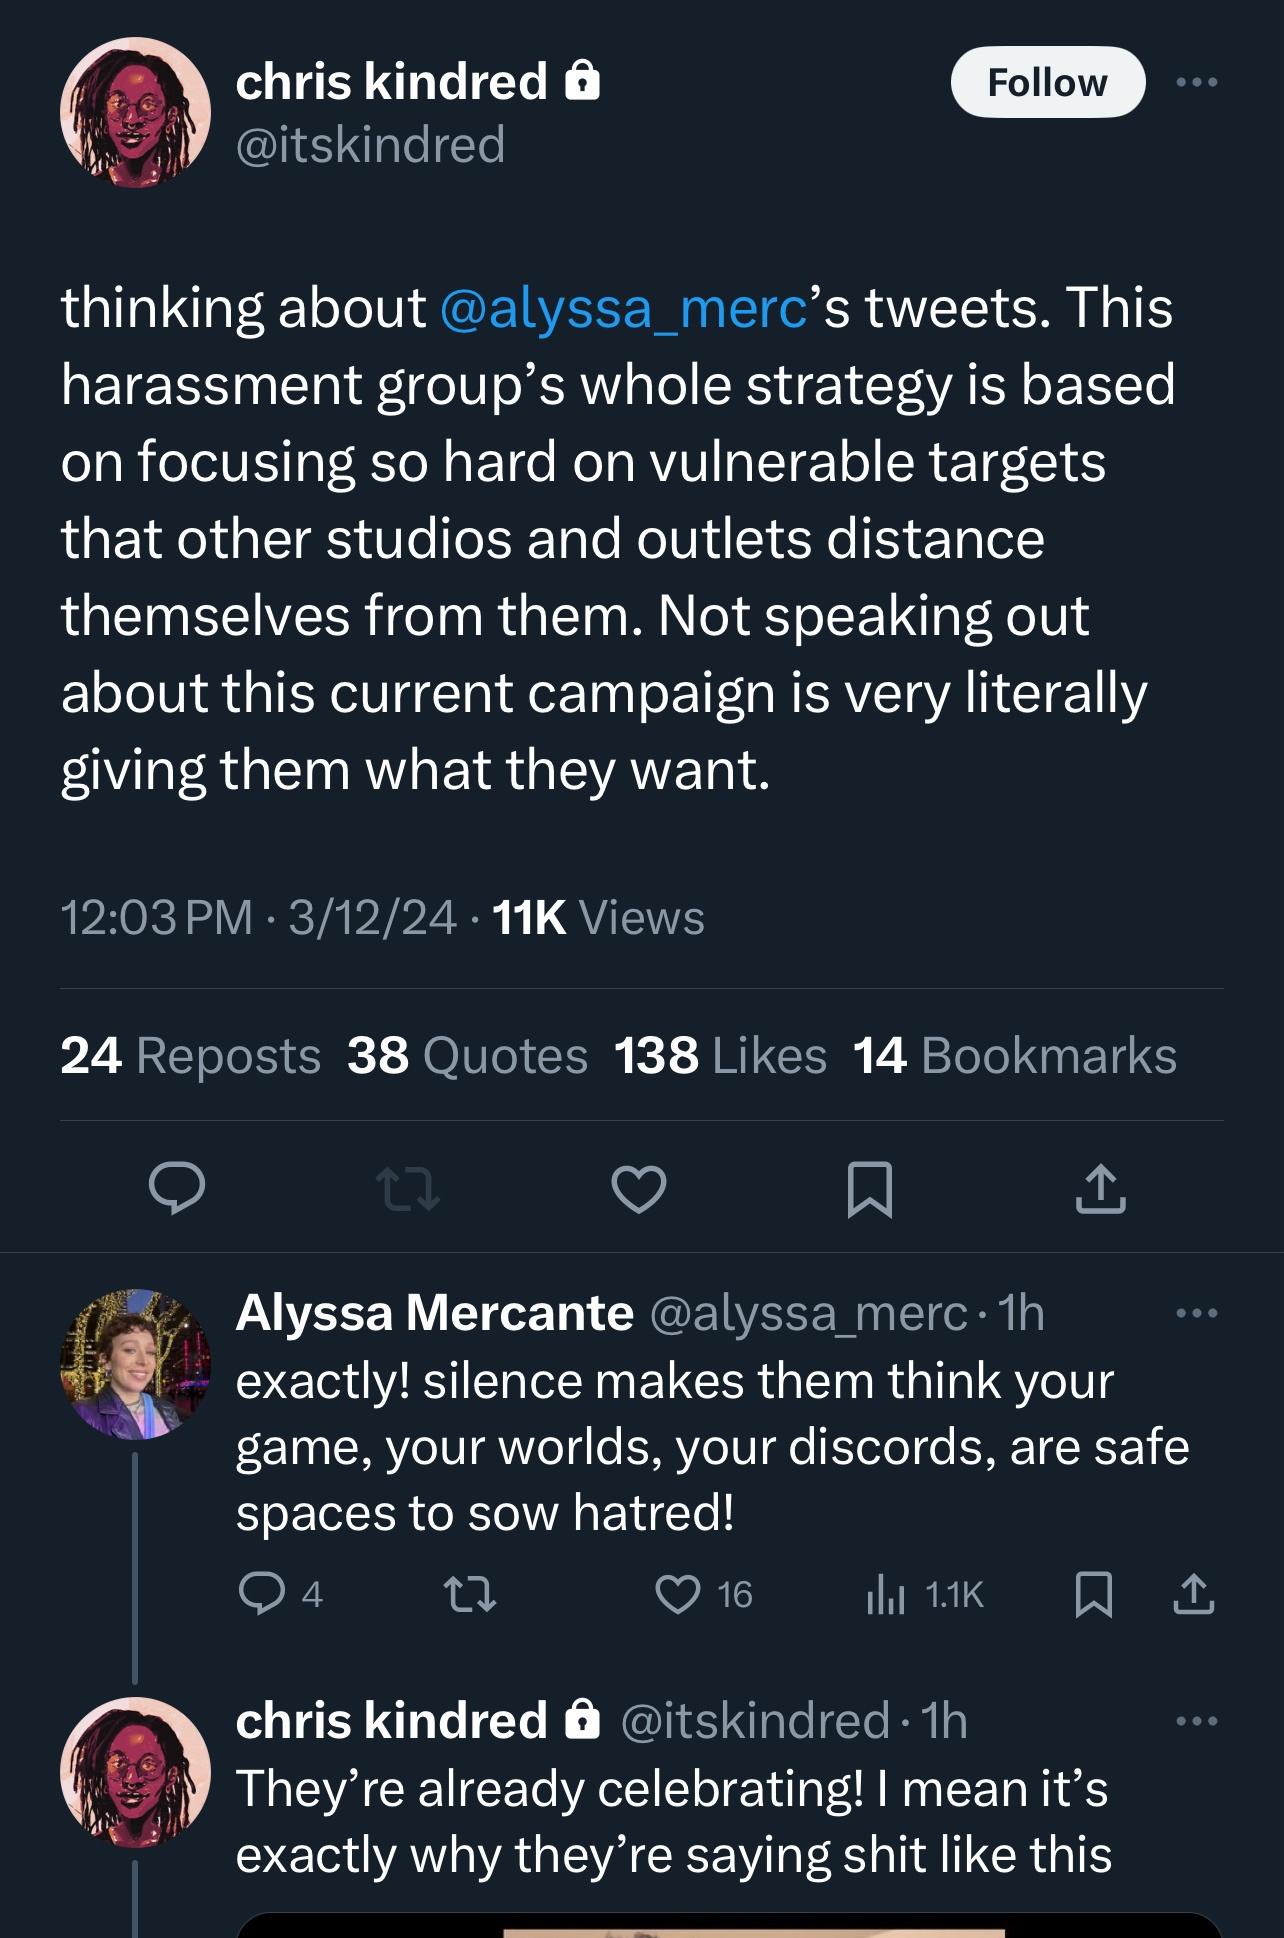Open more options menu for main tweet
1284x1938 pixels.
(1196, 82)
